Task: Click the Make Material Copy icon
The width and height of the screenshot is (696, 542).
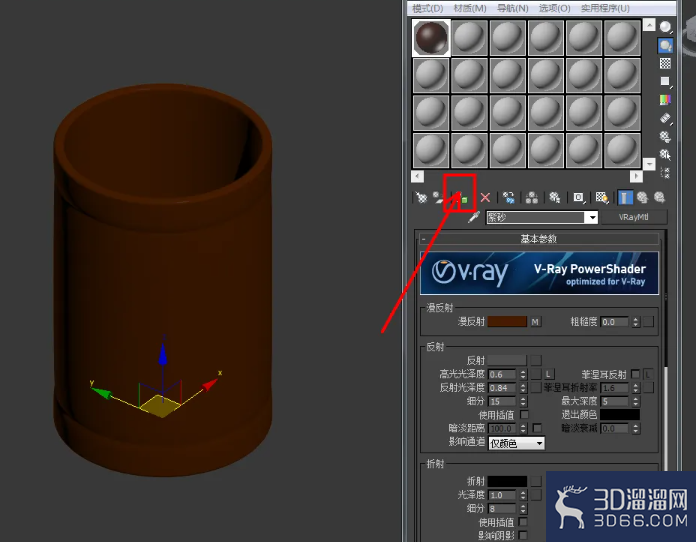Action: coord(509,198)
